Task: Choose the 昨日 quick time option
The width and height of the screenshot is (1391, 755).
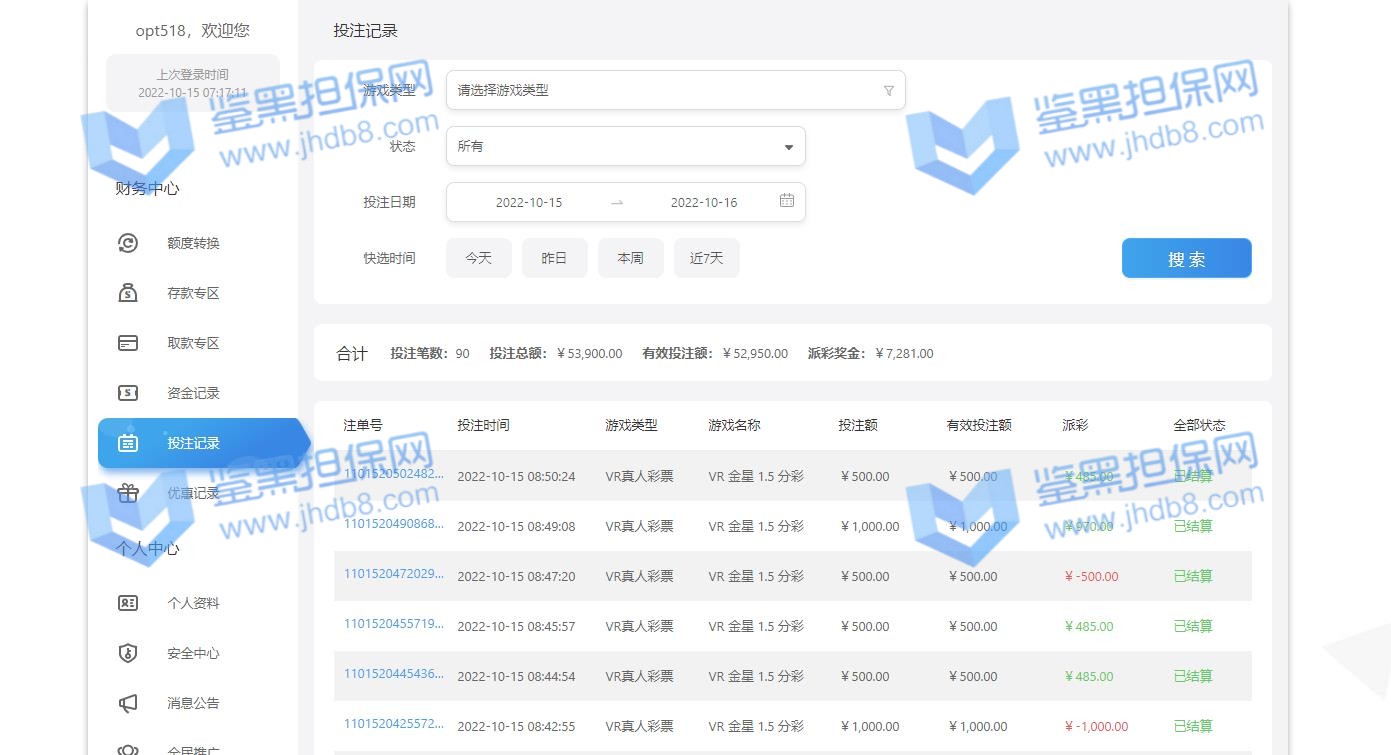Action: pos(554,258)
